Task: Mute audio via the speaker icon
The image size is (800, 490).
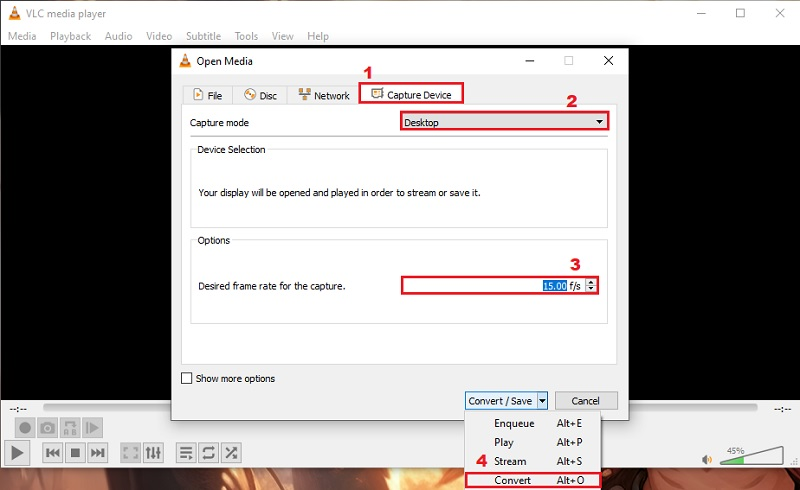Action: coord(707,459)
